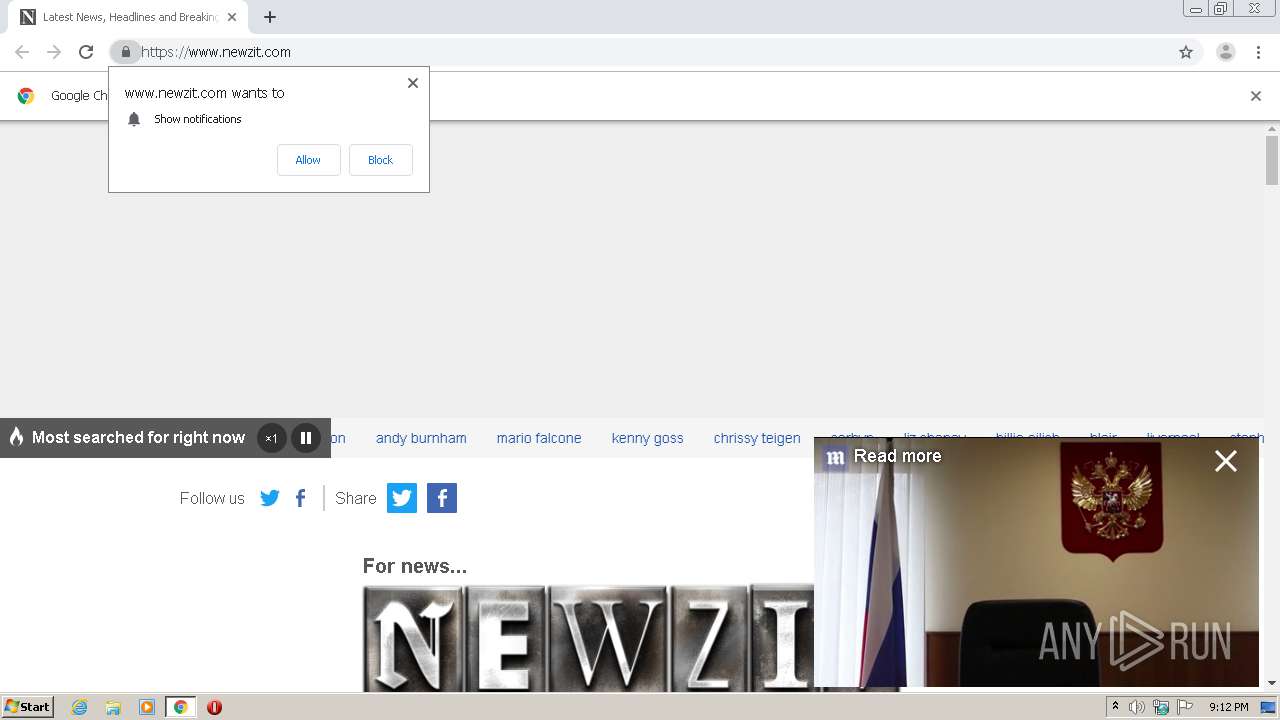Open Chrome's three-dot menu
The height and width of the screenshot is (720, 1280).
[x=1258, y=52]
